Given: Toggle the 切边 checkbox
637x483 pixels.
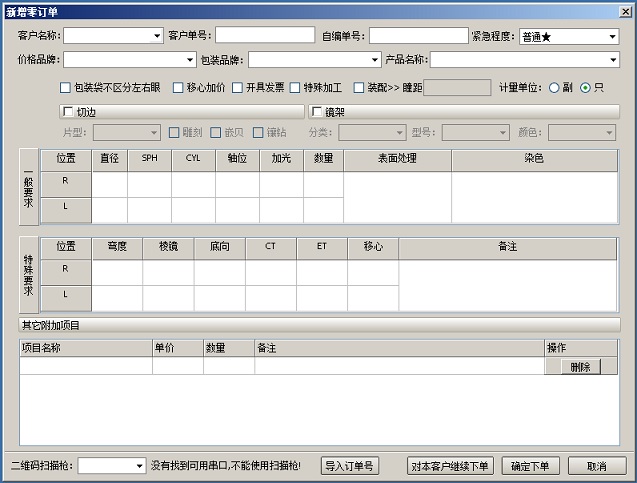Looking at the screenshot, I should [68, 112].
